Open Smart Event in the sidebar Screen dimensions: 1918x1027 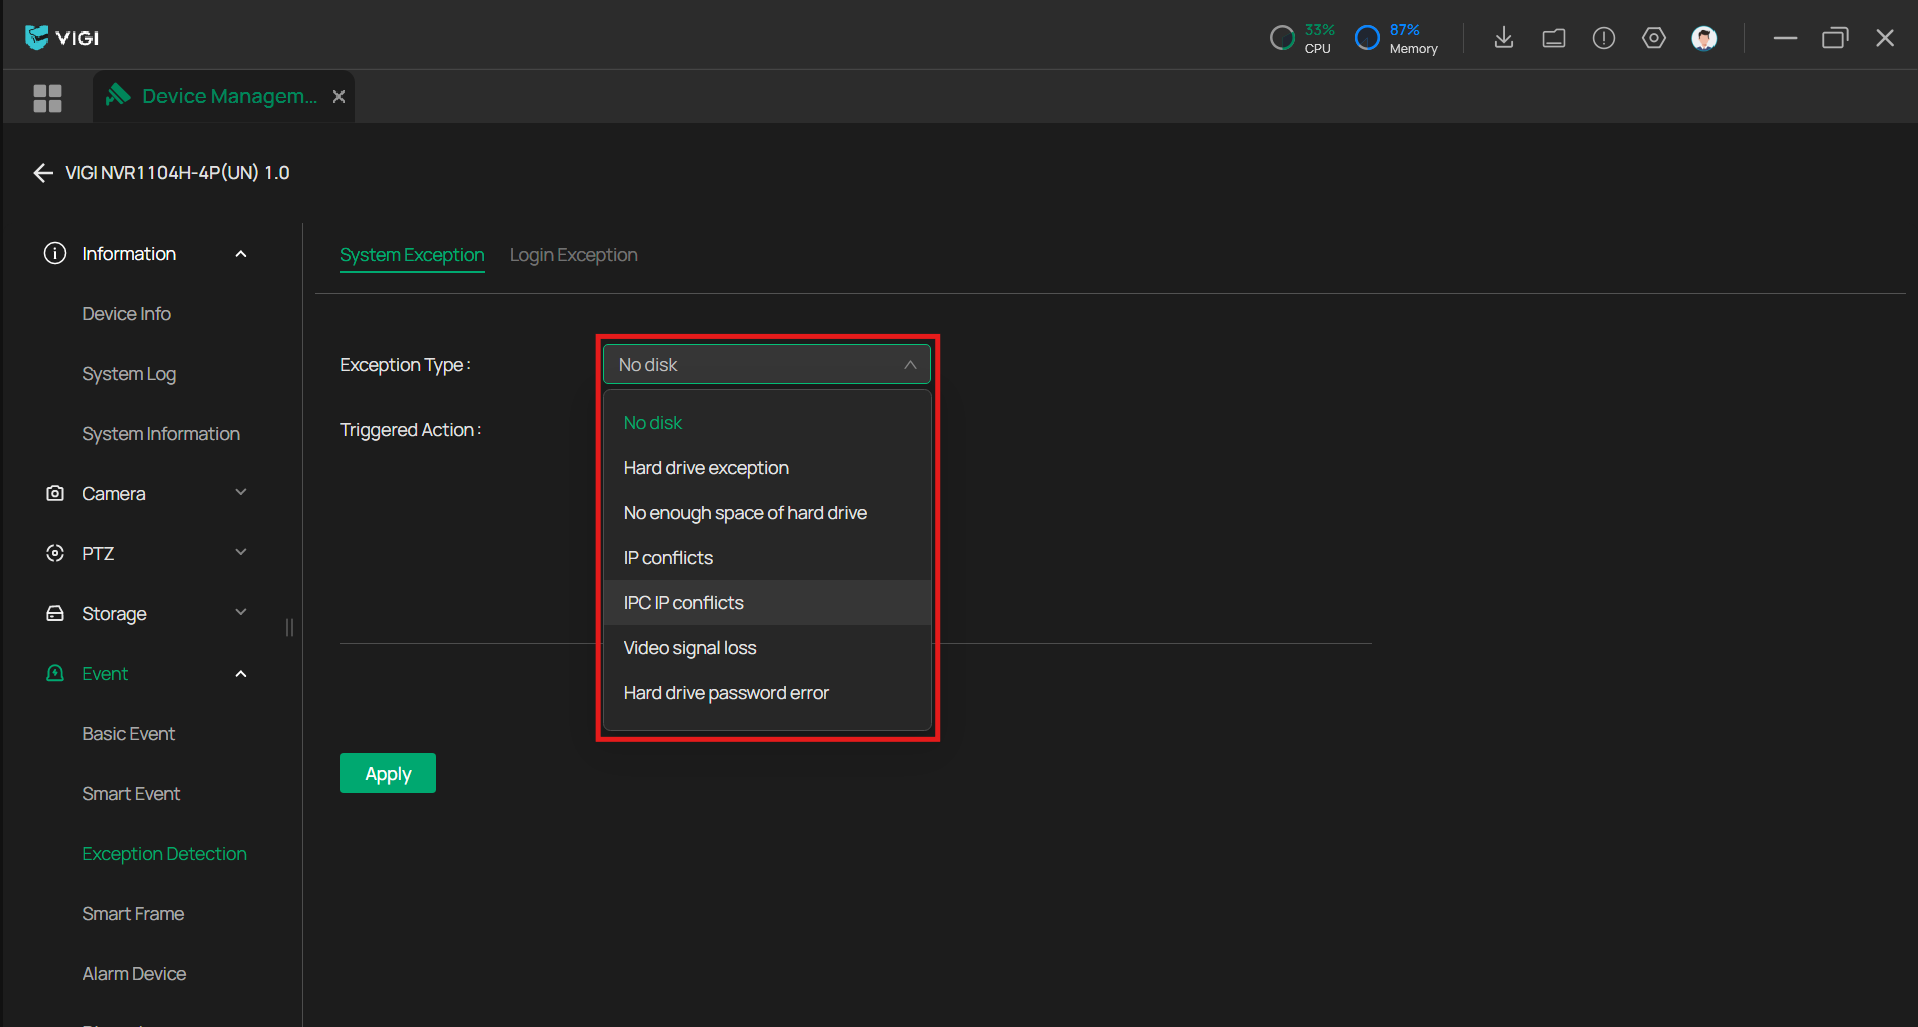coord(131,794)
